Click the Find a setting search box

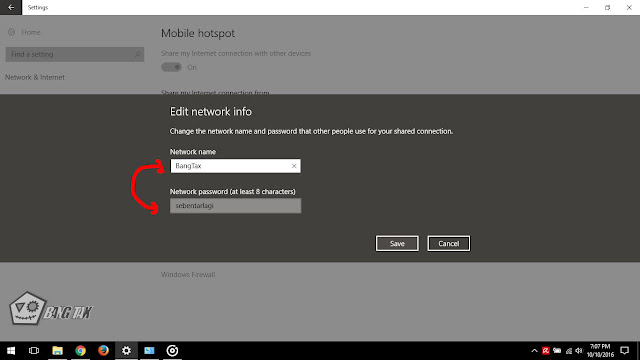point(75,54)
